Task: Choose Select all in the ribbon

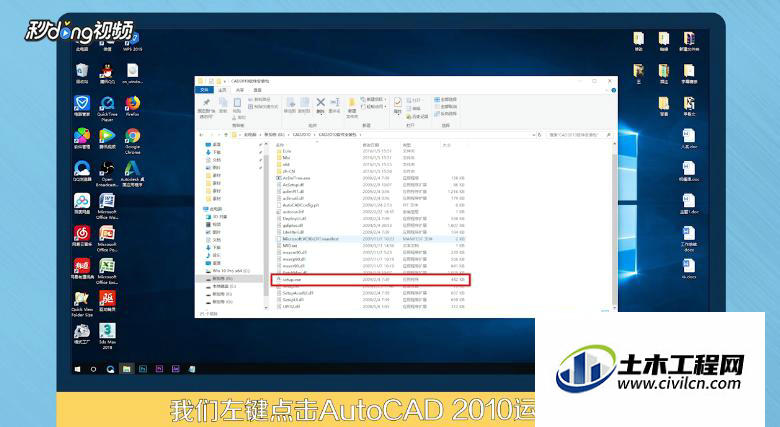Action: (446, 100)
